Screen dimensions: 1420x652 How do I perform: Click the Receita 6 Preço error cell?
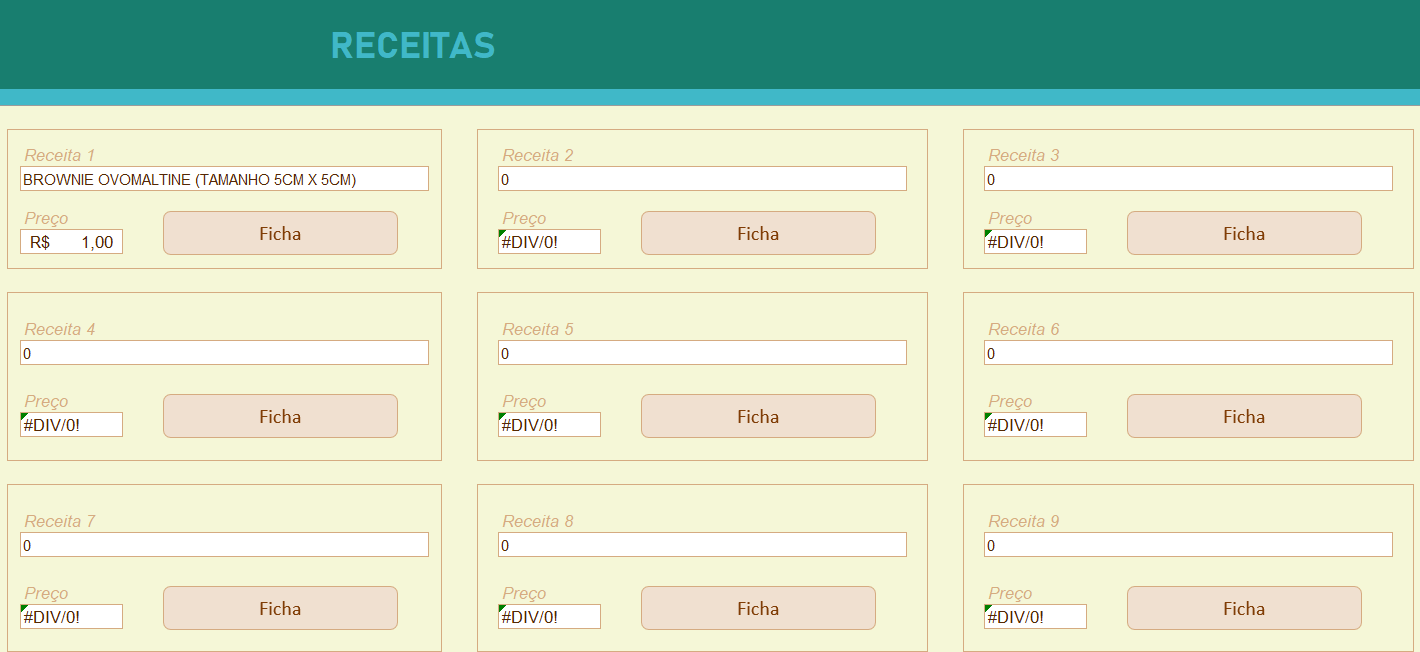coord(1035,425)
